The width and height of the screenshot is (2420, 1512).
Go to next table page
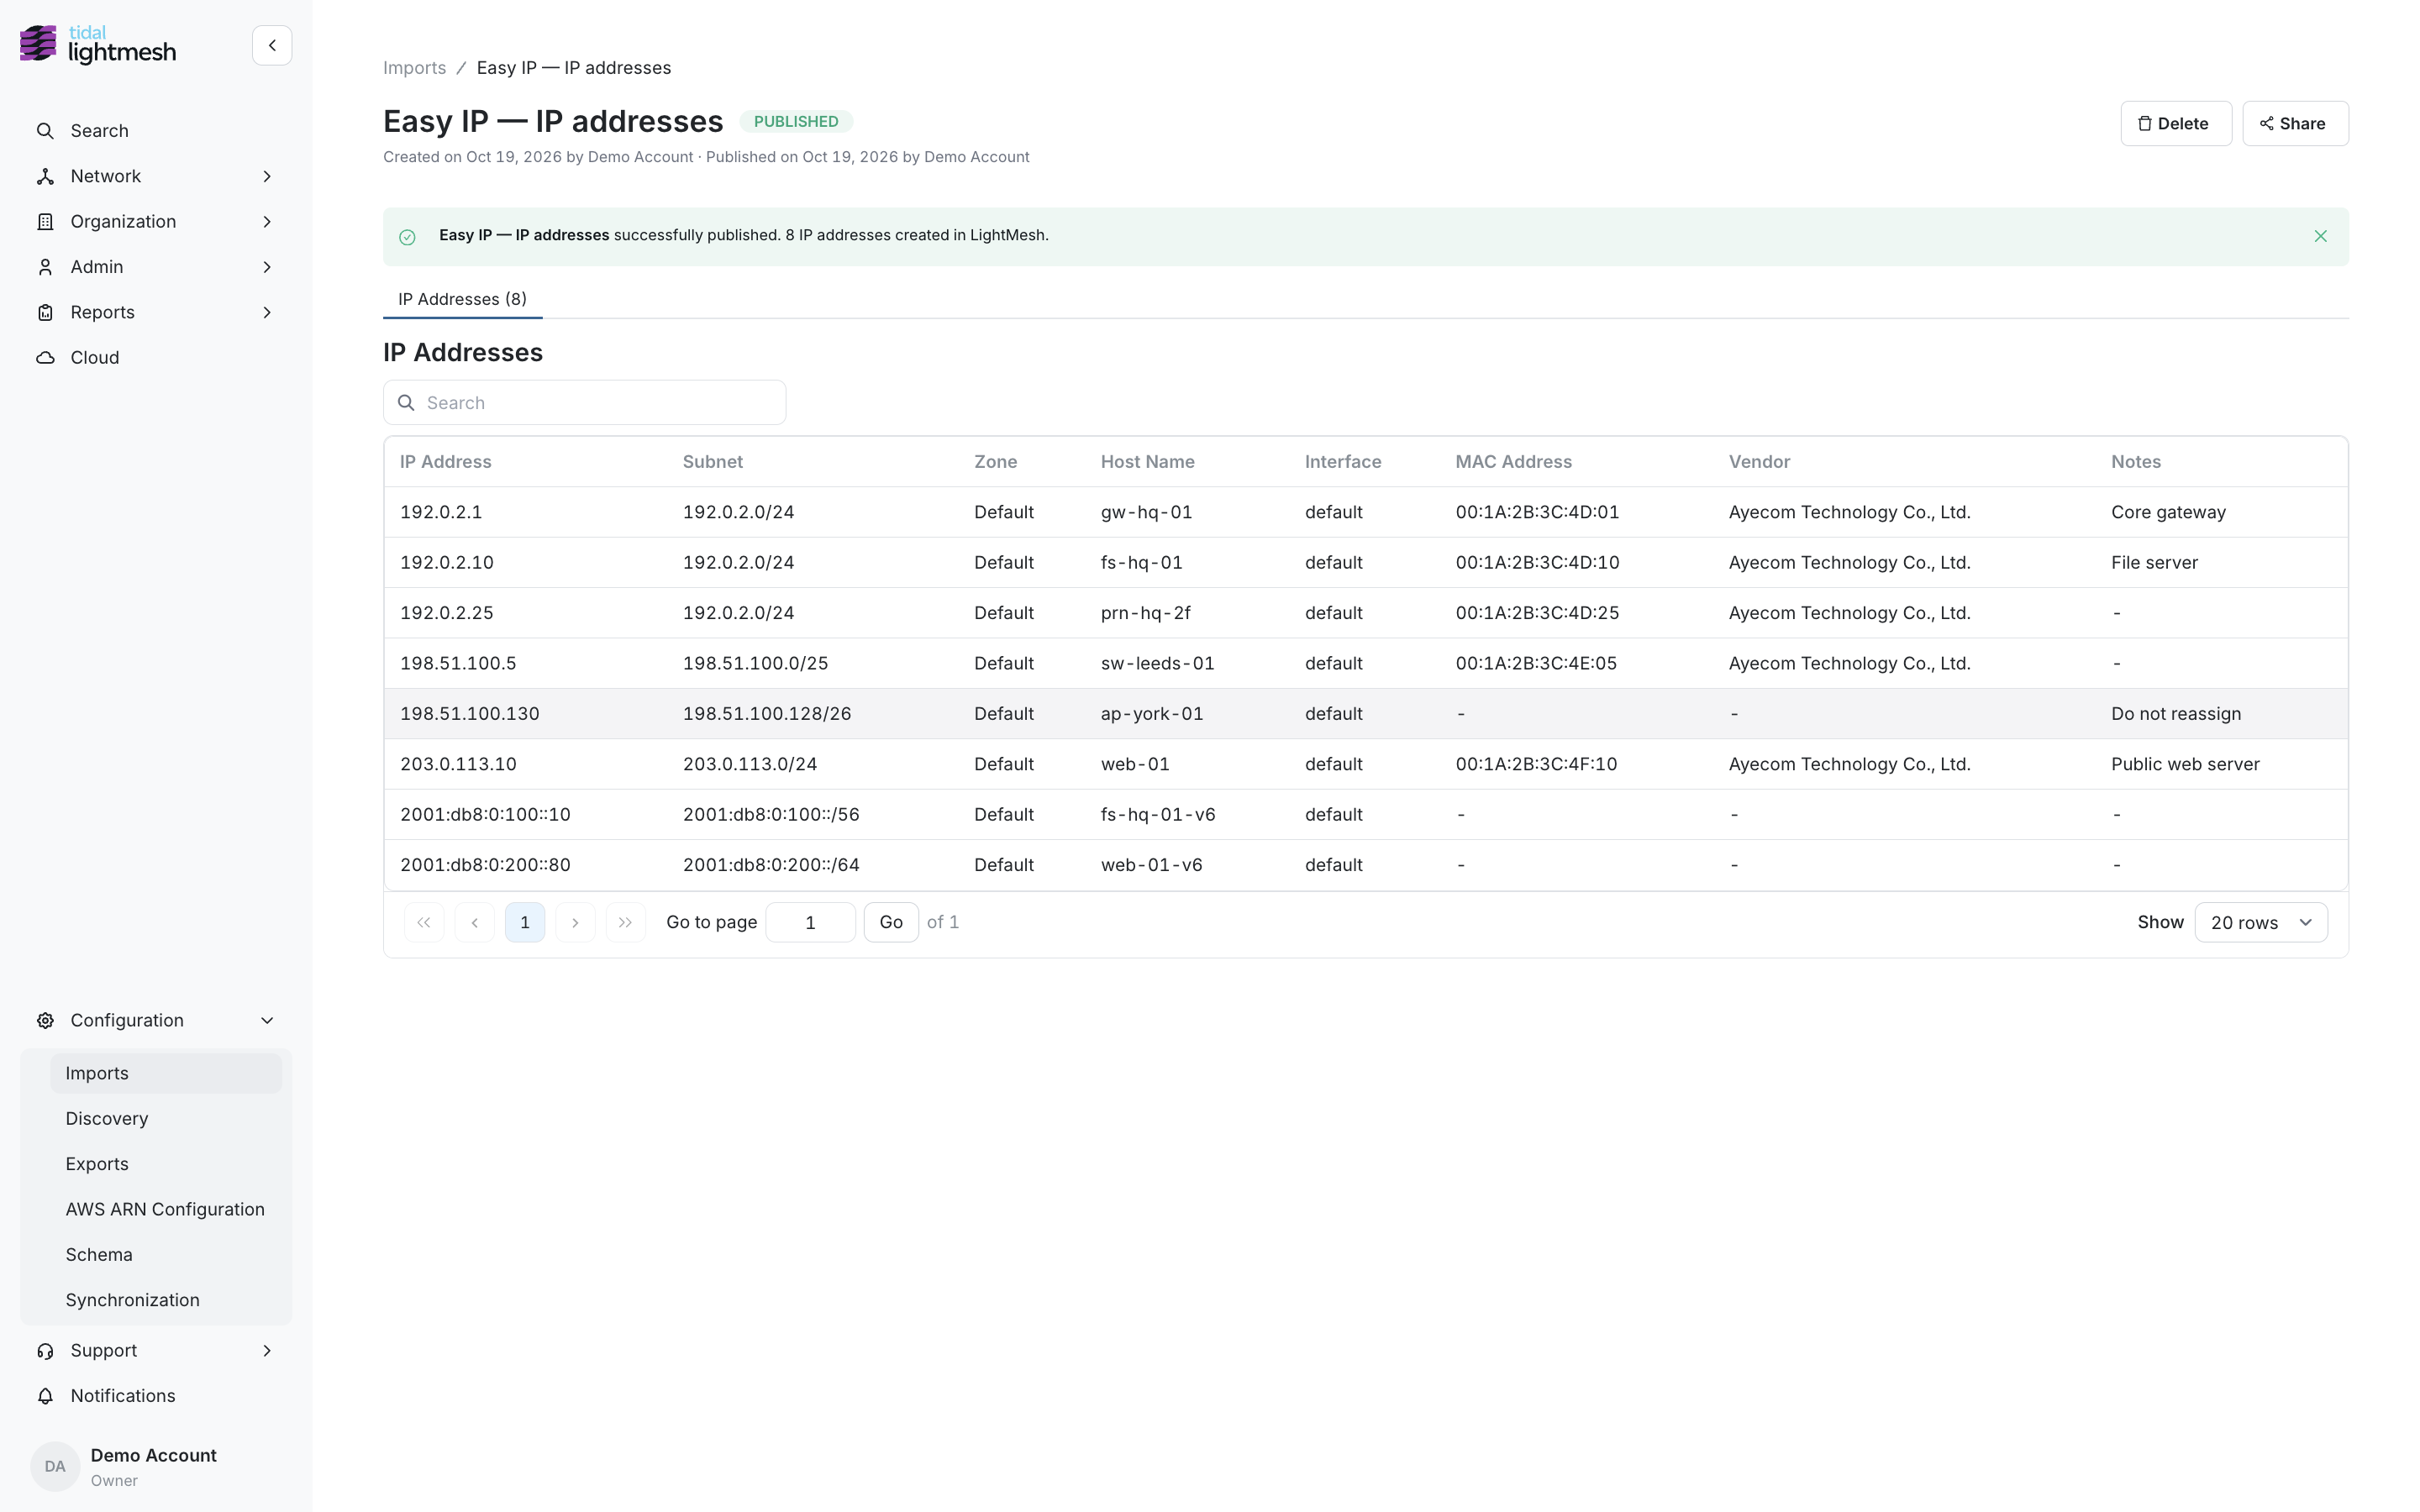click(575, 922)
